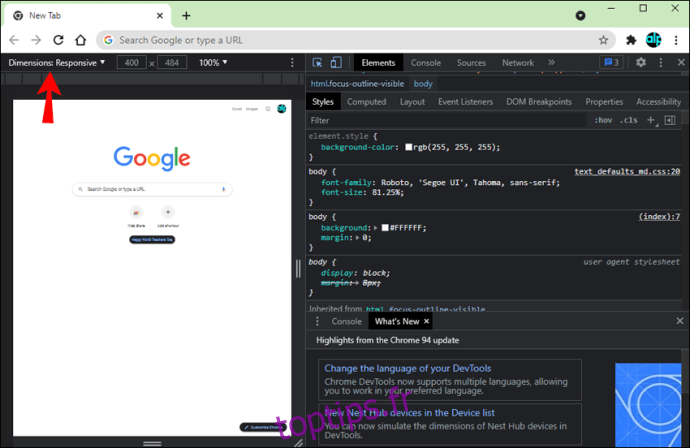Reload the current page
The image size is (690, 448).
click(x=58, y=40)
